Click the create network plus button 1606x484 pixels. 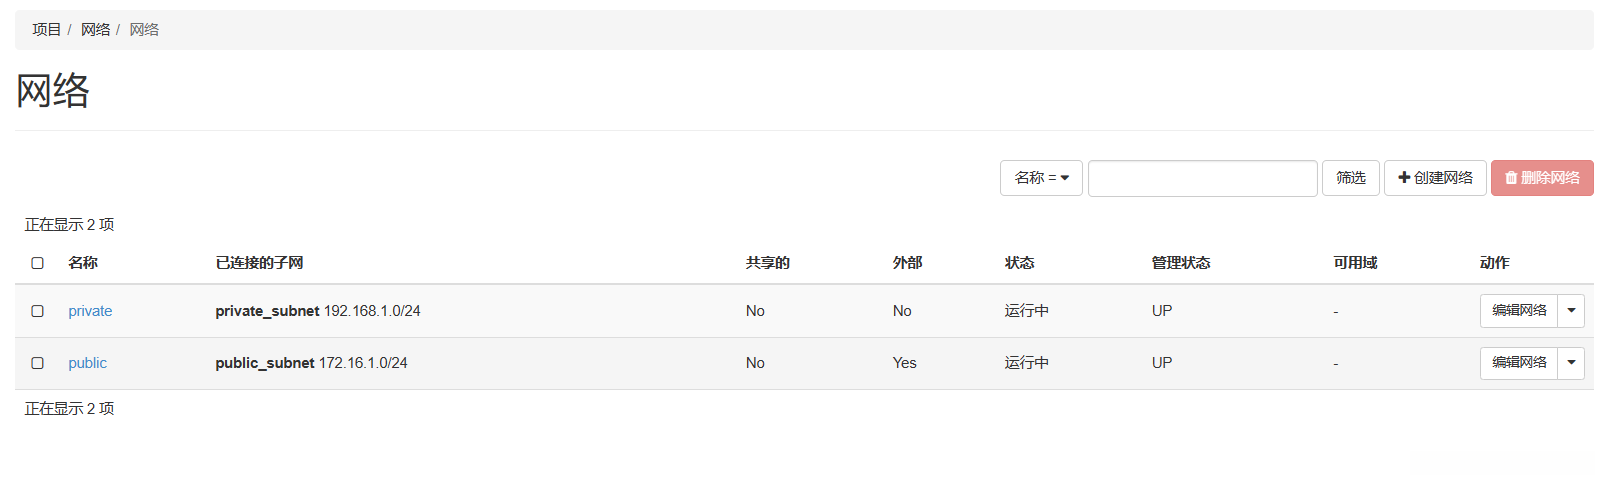(x=1435, y=178)
